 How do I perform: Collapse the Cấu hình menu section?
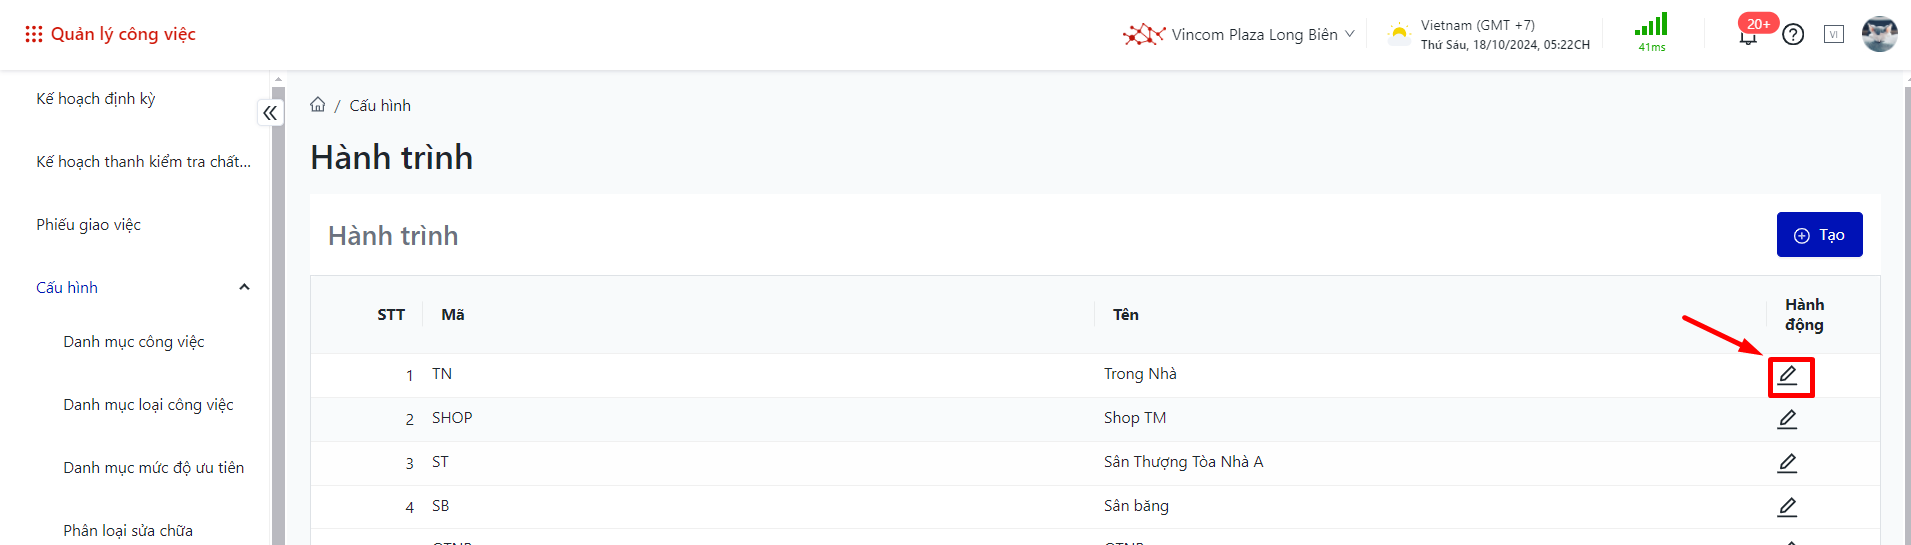coord(244,288)
